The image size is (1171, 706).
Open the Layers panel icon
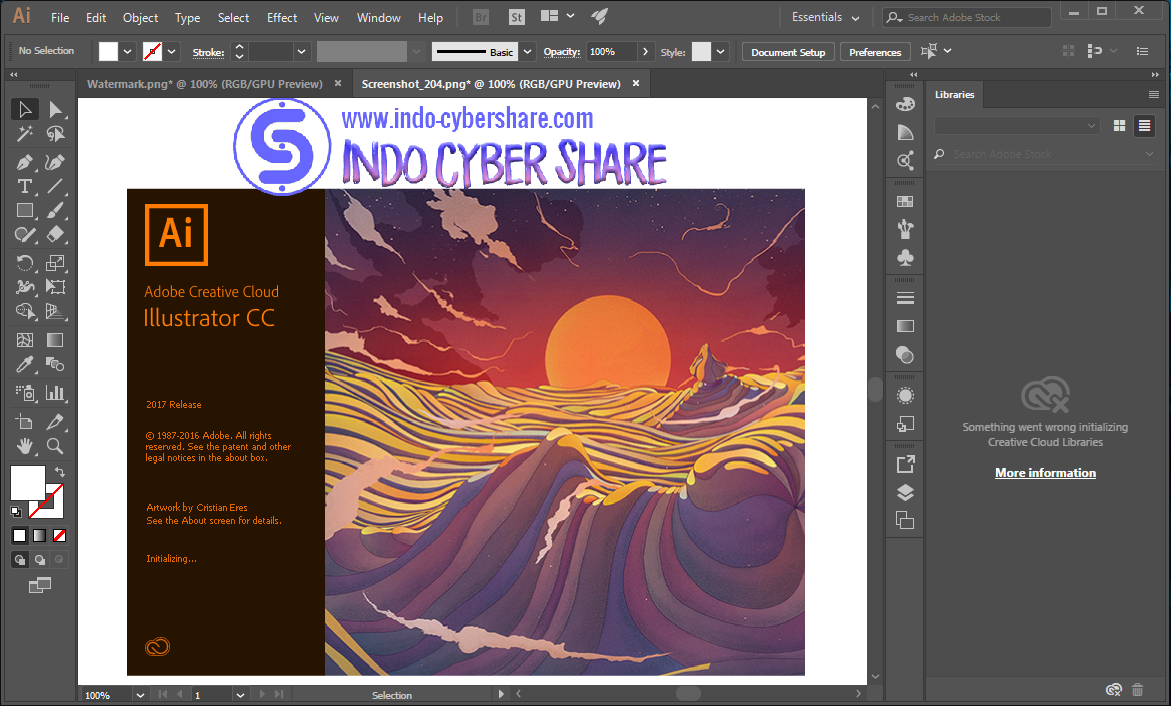[905, 492]
